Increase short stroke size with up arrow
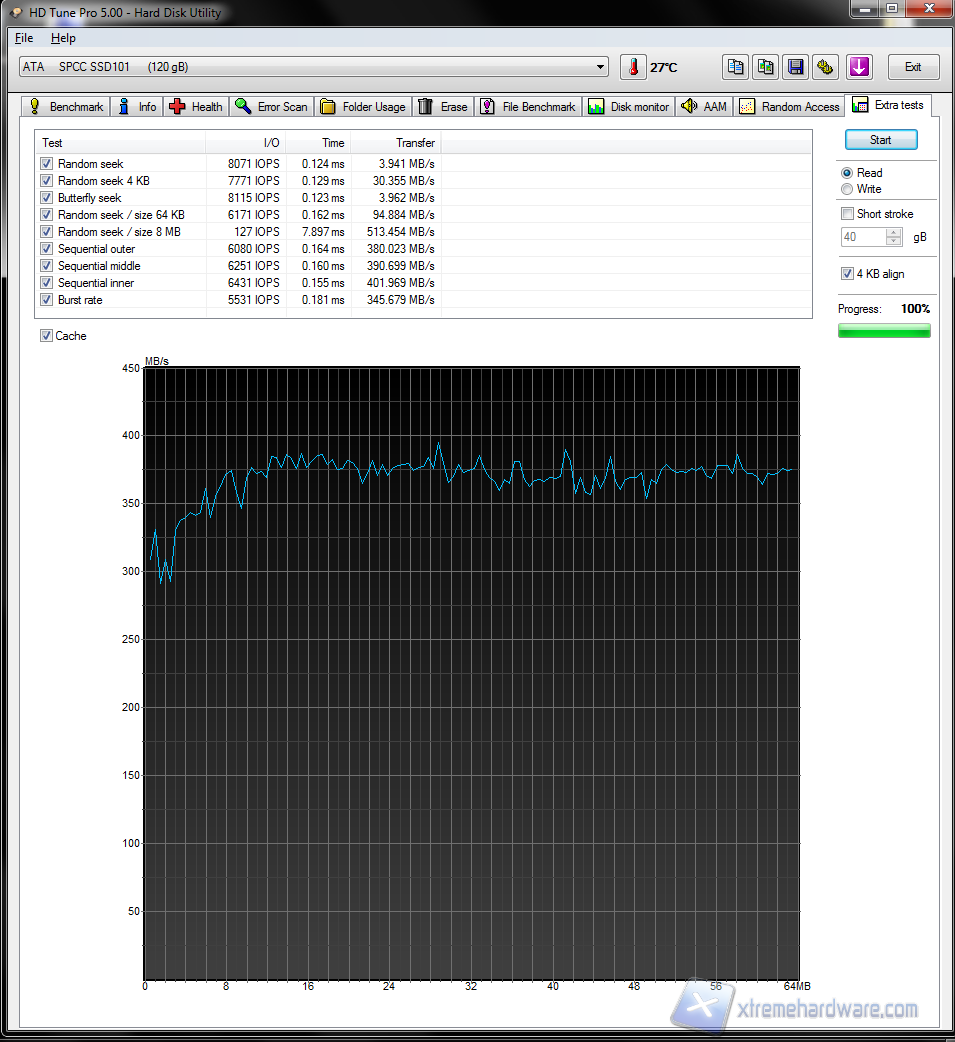Screen dimensions: 955x1042 (893, 233)
